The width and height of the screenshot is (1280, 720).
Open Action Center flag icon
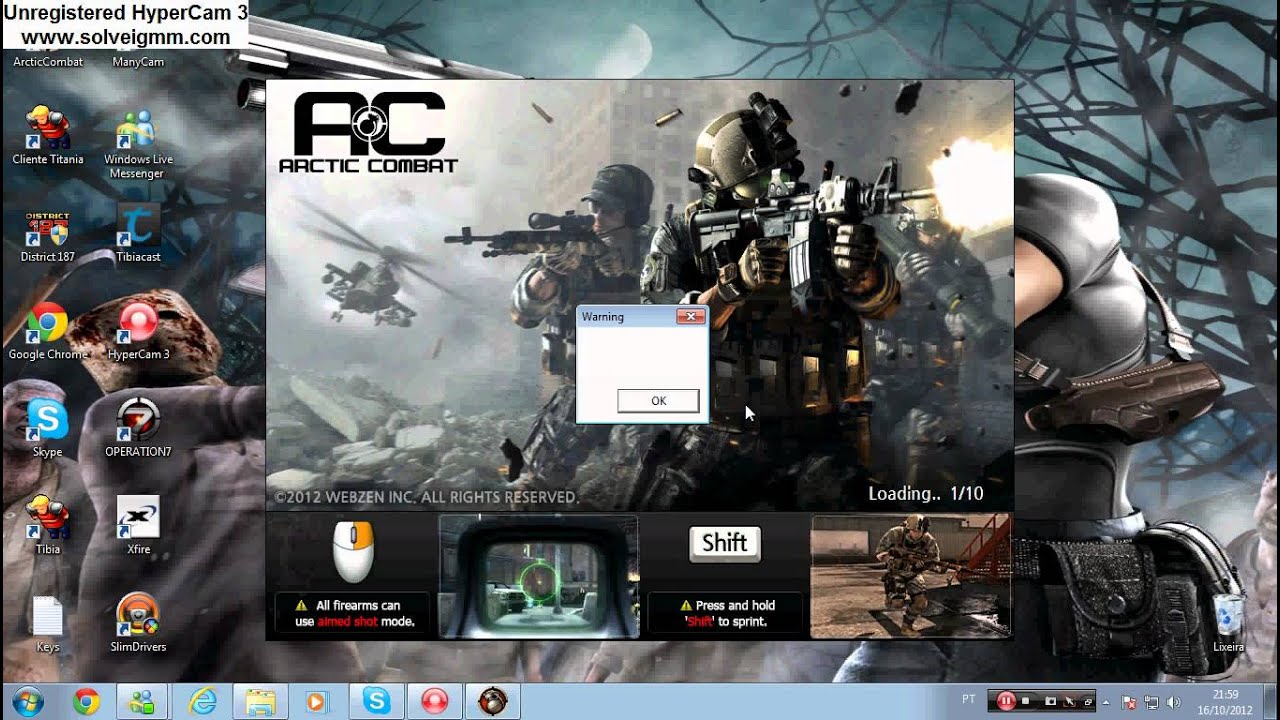[x=1129, y=702]
